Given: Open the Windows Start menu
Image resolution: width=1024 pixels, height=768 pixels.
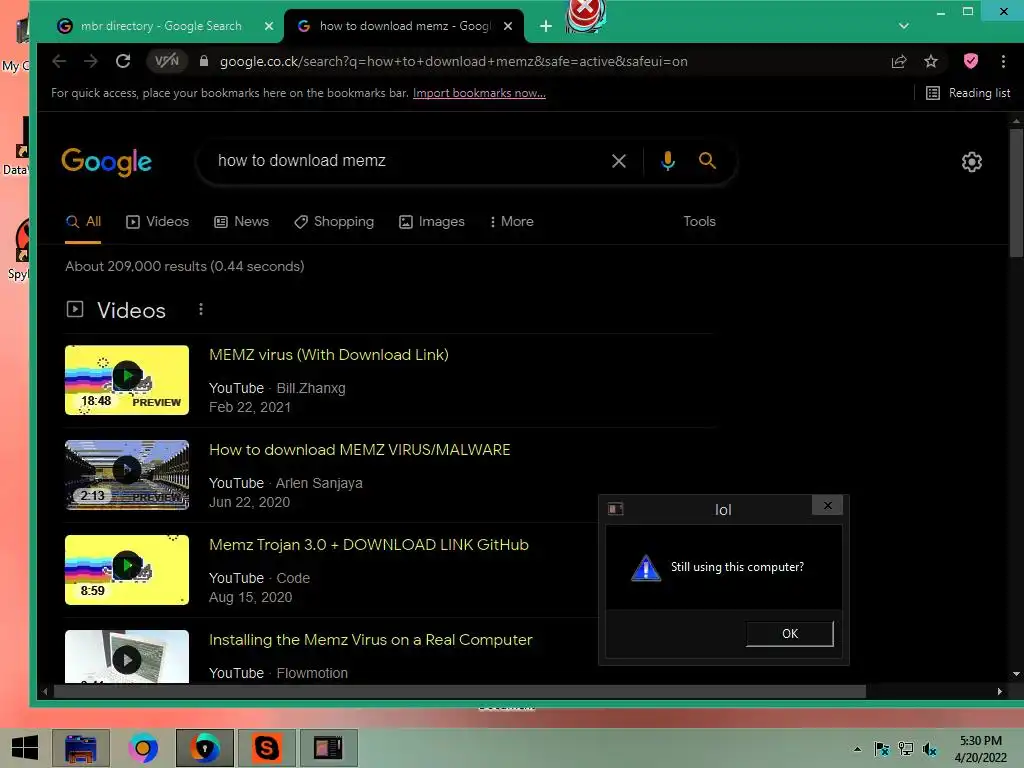Looking at the screenshot, I should point(25,748).
